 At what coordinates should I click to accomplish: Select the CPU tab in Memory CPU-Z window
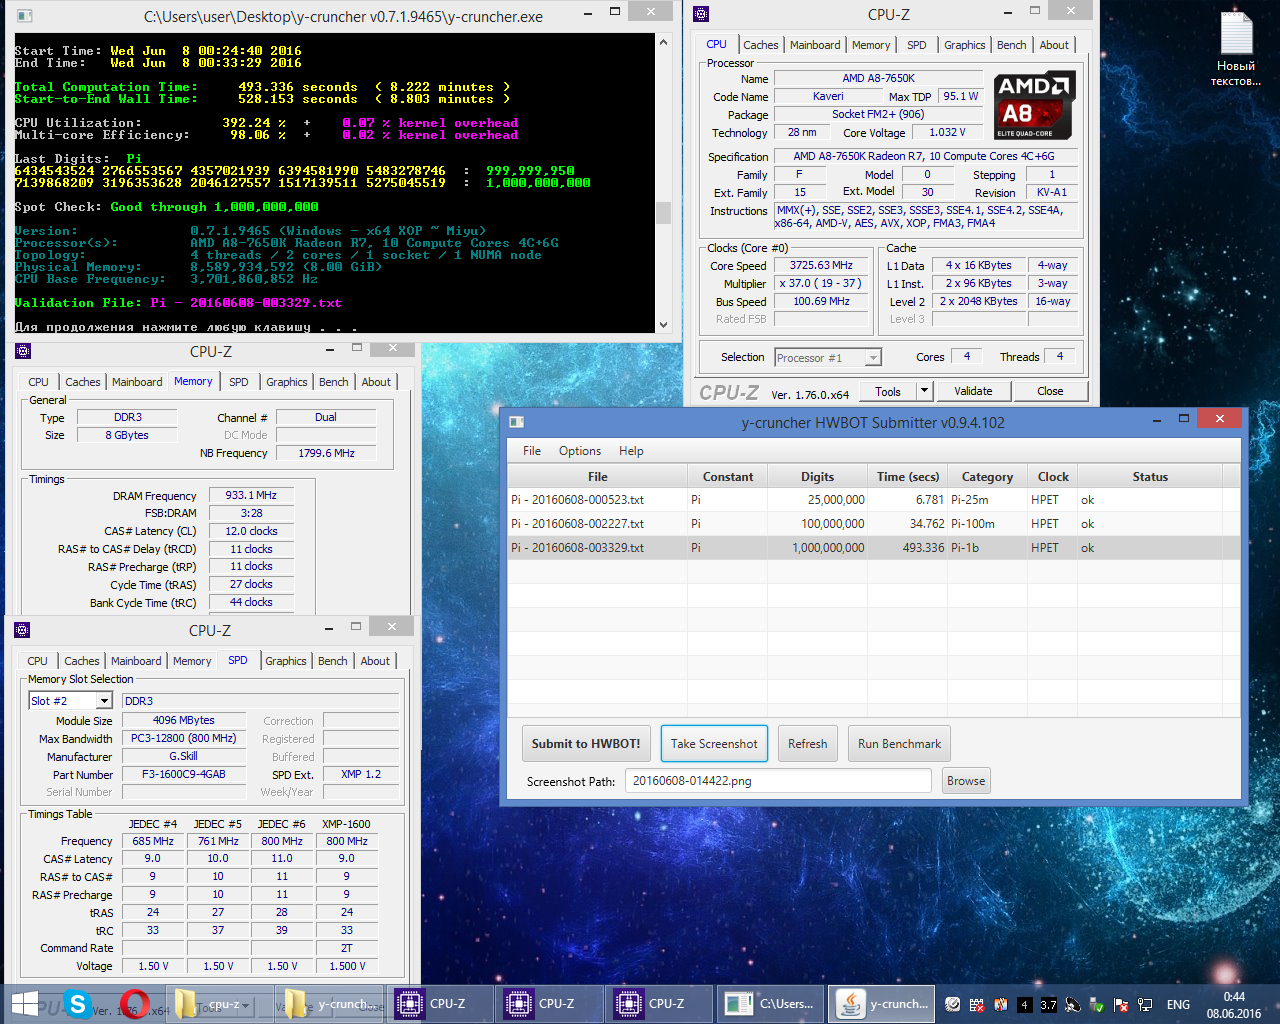(x=38, y=382)
